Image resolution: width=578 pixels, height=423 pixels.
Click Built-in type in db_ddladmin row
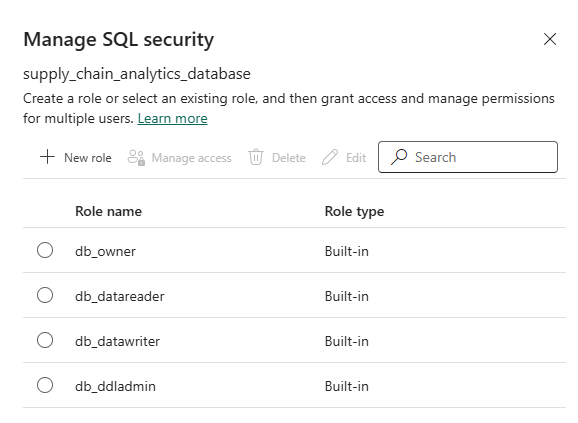pos(347,386)
